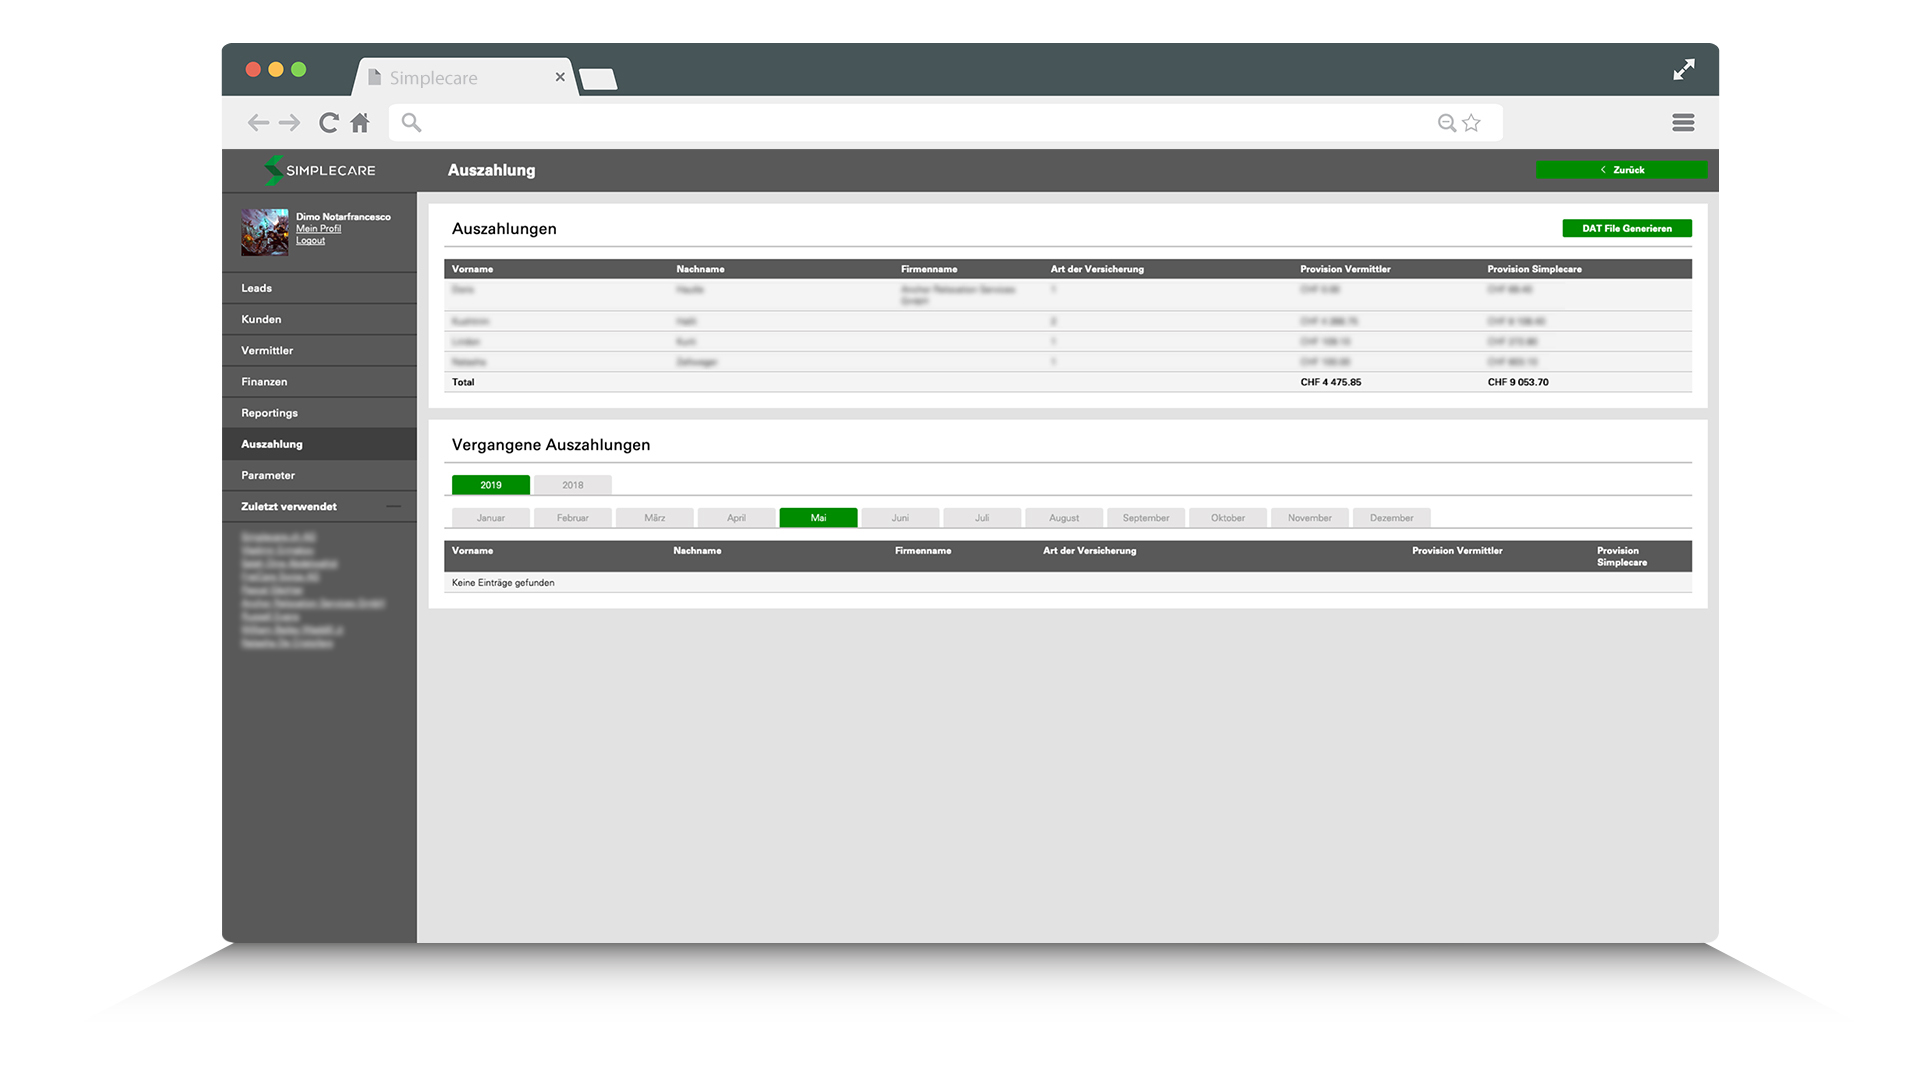Switch to the Juni month tab
The width and height of the screenshot is (1920, 1080).
[900, 518]
